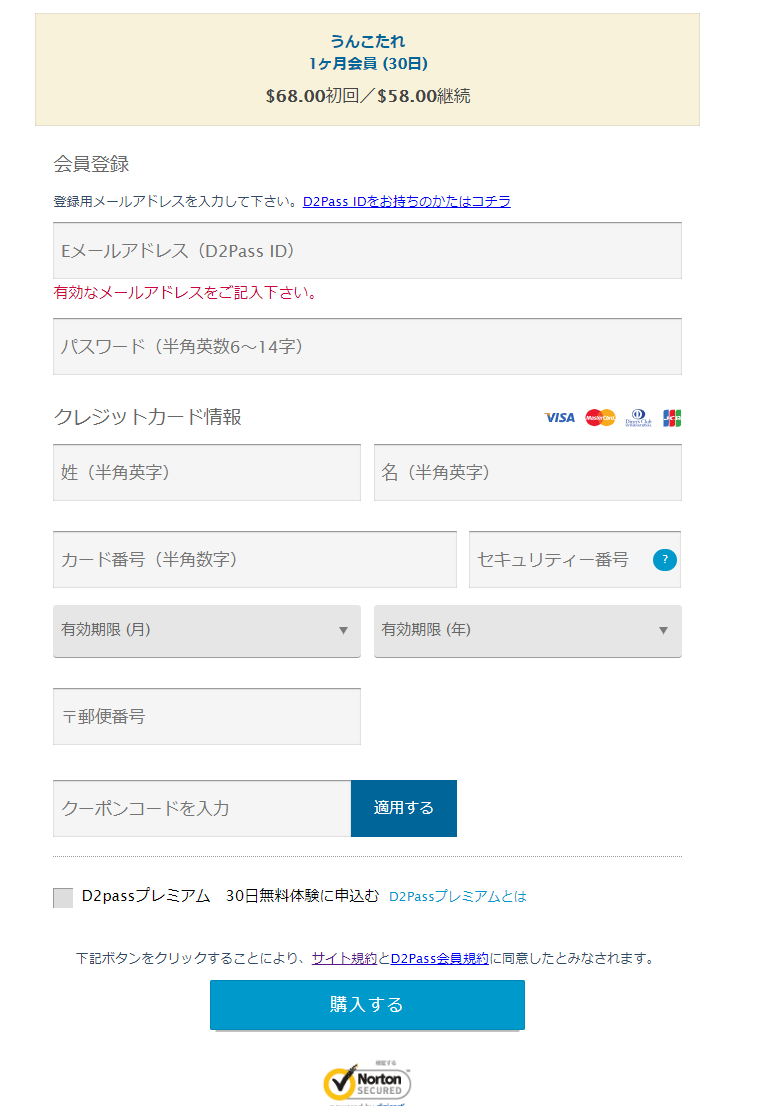Open the D2Pass会員規約 link

[439, 958]
